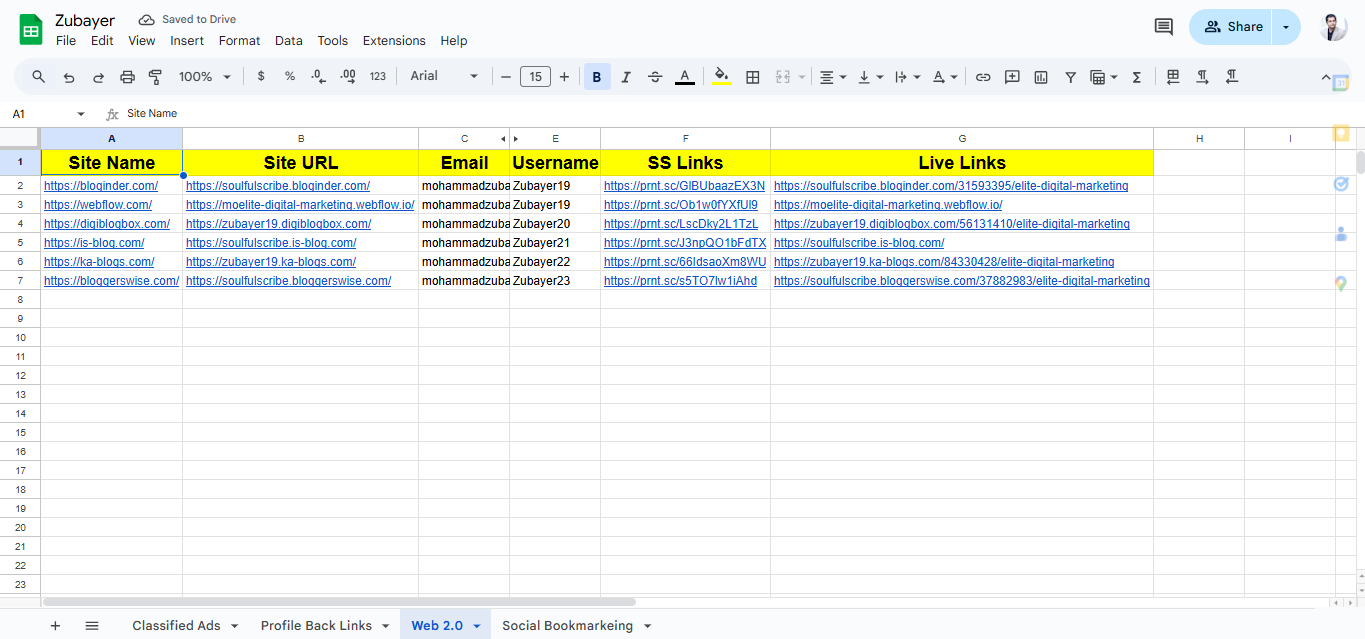Open the Format menu

(239, 41)
